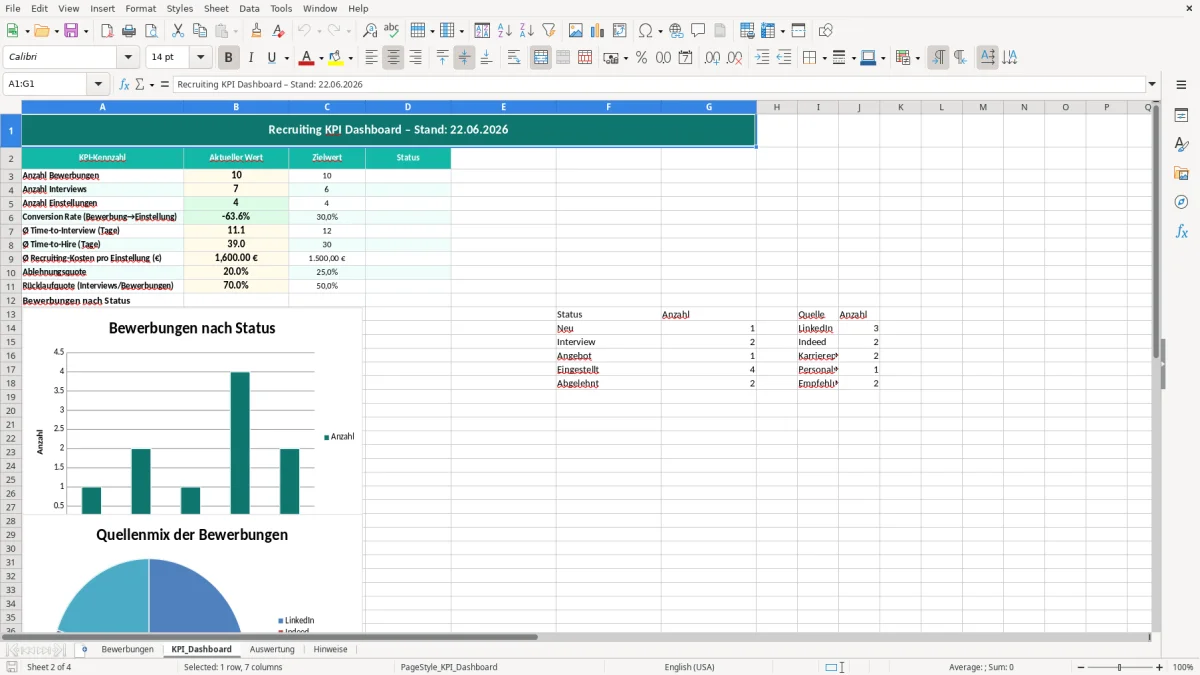
Task: Switch to the Hinweise sheet tab
Action: [x=330, y=649]
